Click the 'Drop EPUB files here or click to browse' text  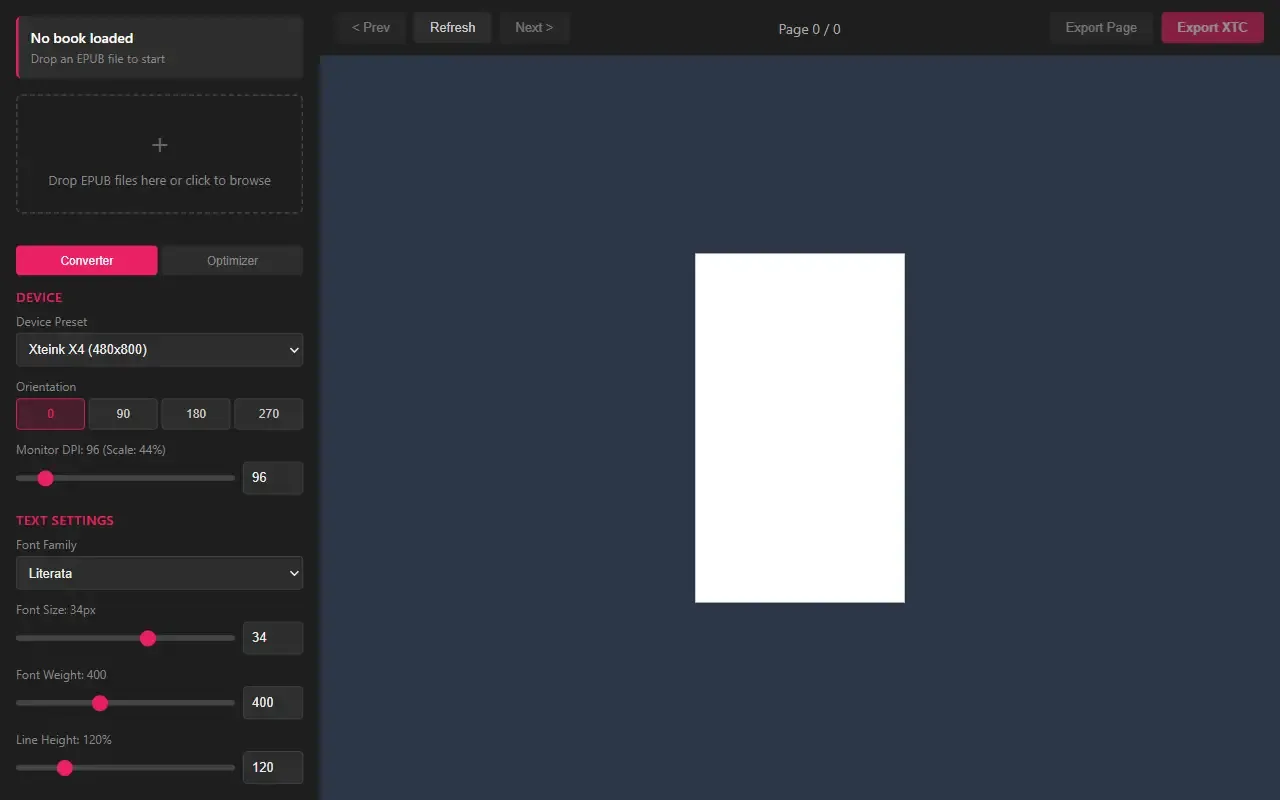[x=159, y=180]
